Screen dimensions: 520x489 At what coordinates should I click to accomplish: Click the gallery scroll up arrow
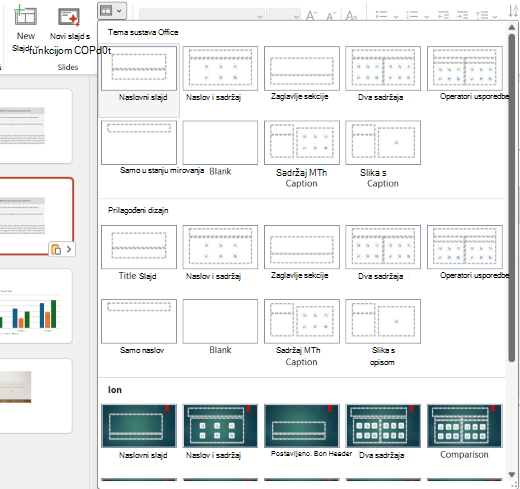(x=512, y=28)
